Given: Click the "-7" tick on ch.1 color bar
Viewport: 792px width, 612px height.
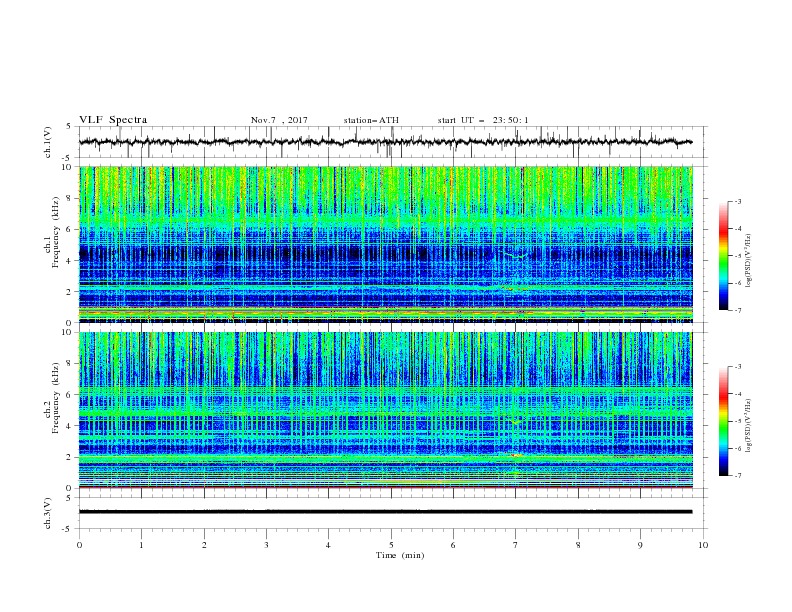Looking at the screenshot, I should (x=737, y=310).
